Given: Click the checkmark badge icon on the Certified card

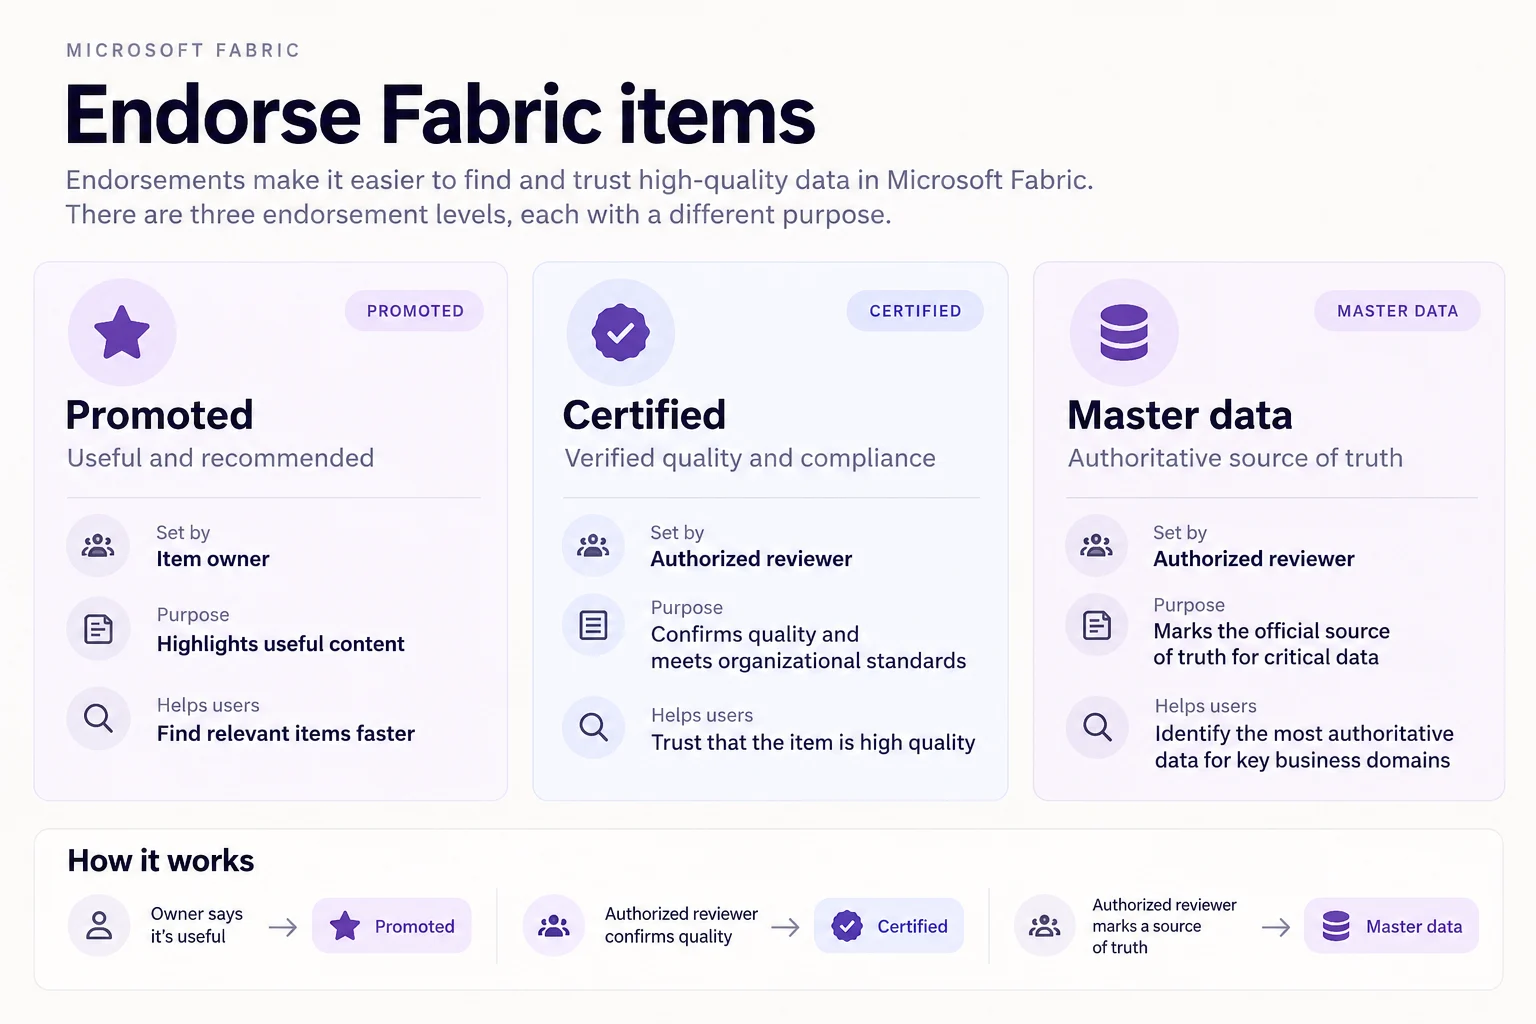Looking at the screenshot, I should point(620,332).
